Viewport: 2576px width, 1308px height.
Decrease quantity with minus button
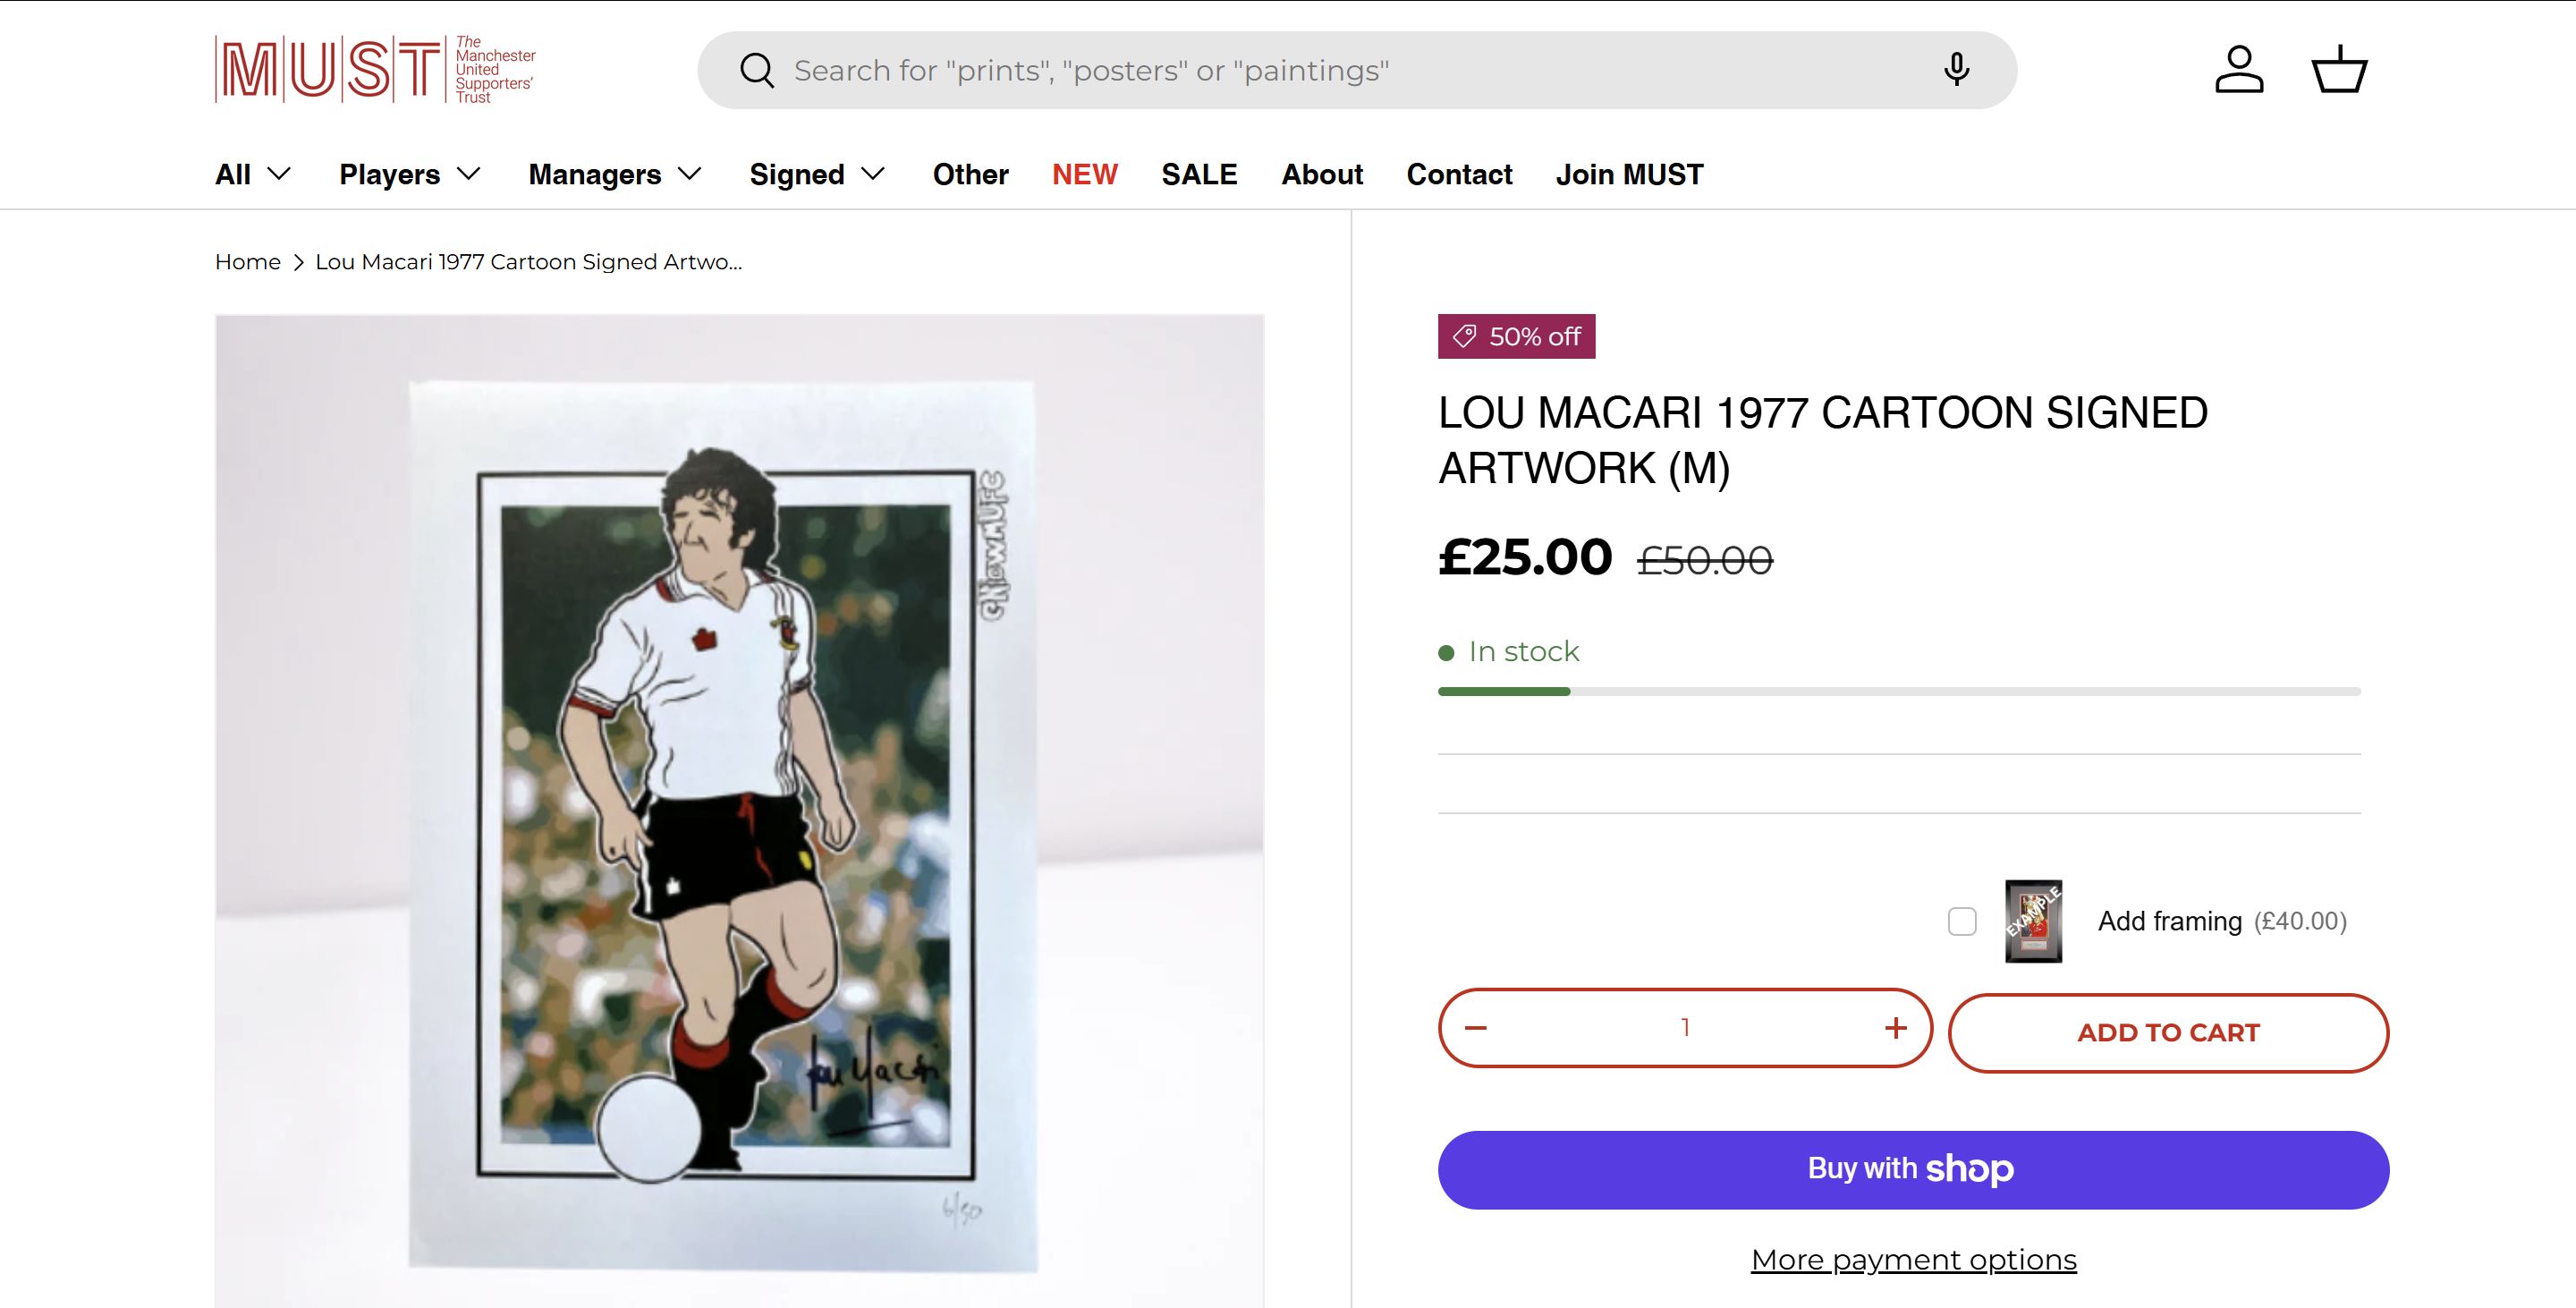(1476, 1028)
